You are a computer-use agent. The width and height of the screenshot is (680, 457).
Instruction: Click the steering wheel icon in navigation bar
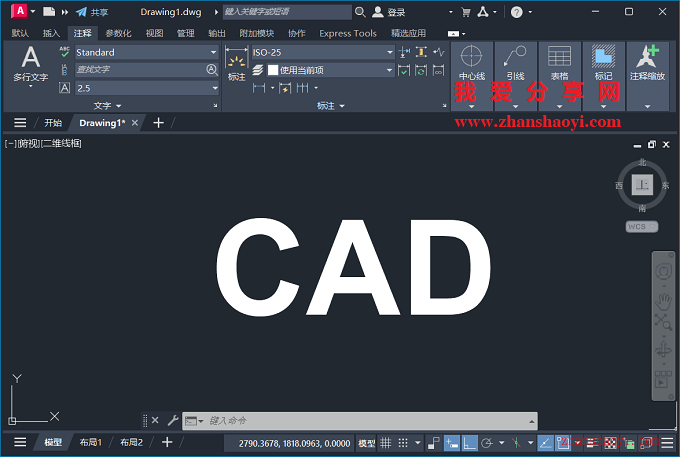pos(663,272)
